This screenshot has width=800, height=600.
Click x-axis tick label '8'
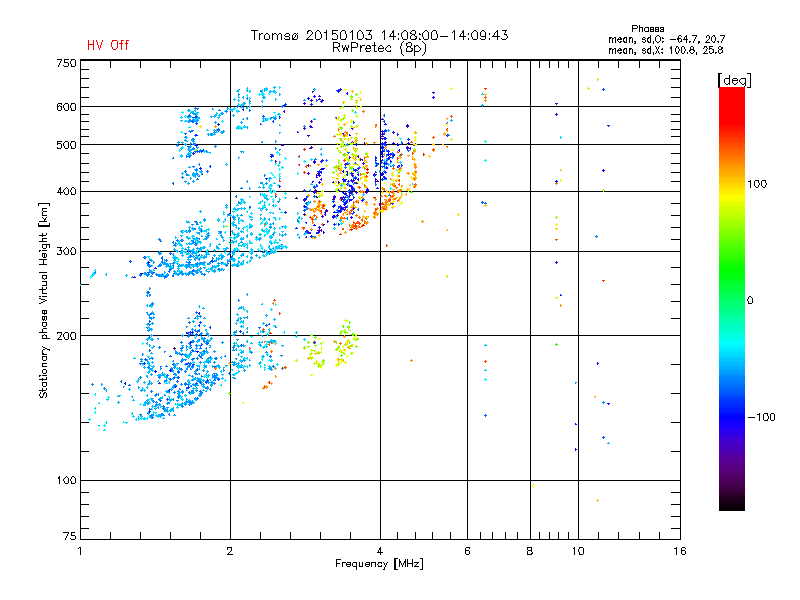[530, 551]
